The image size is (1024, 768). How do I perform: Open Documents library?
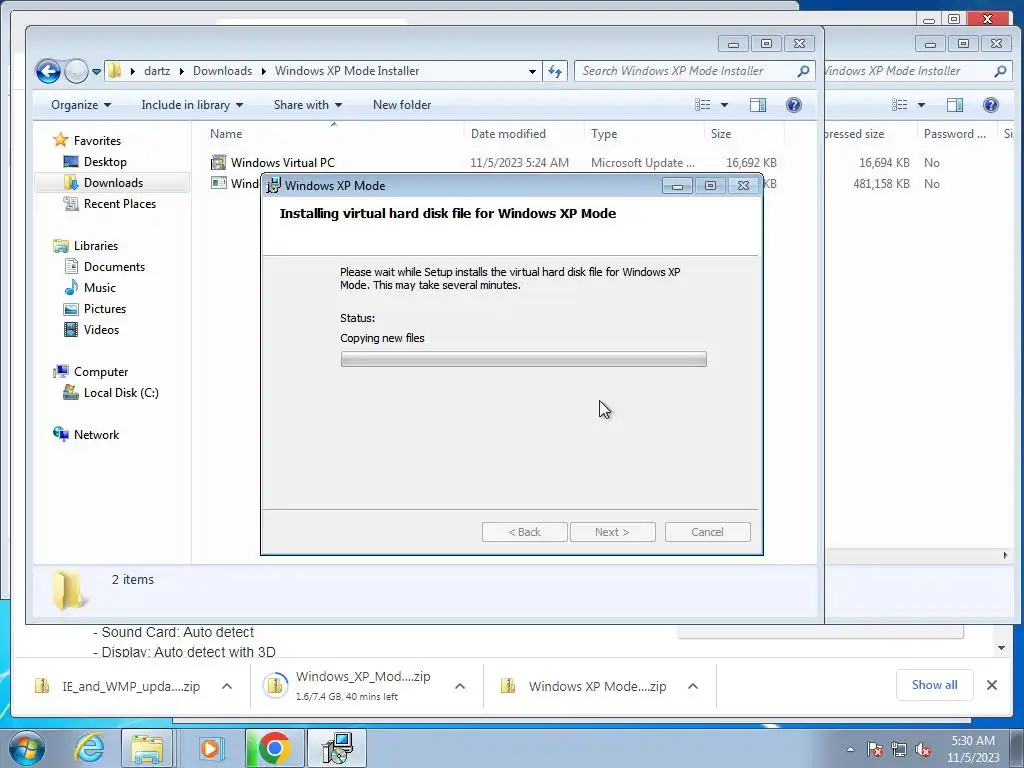[x=114, y=266]
